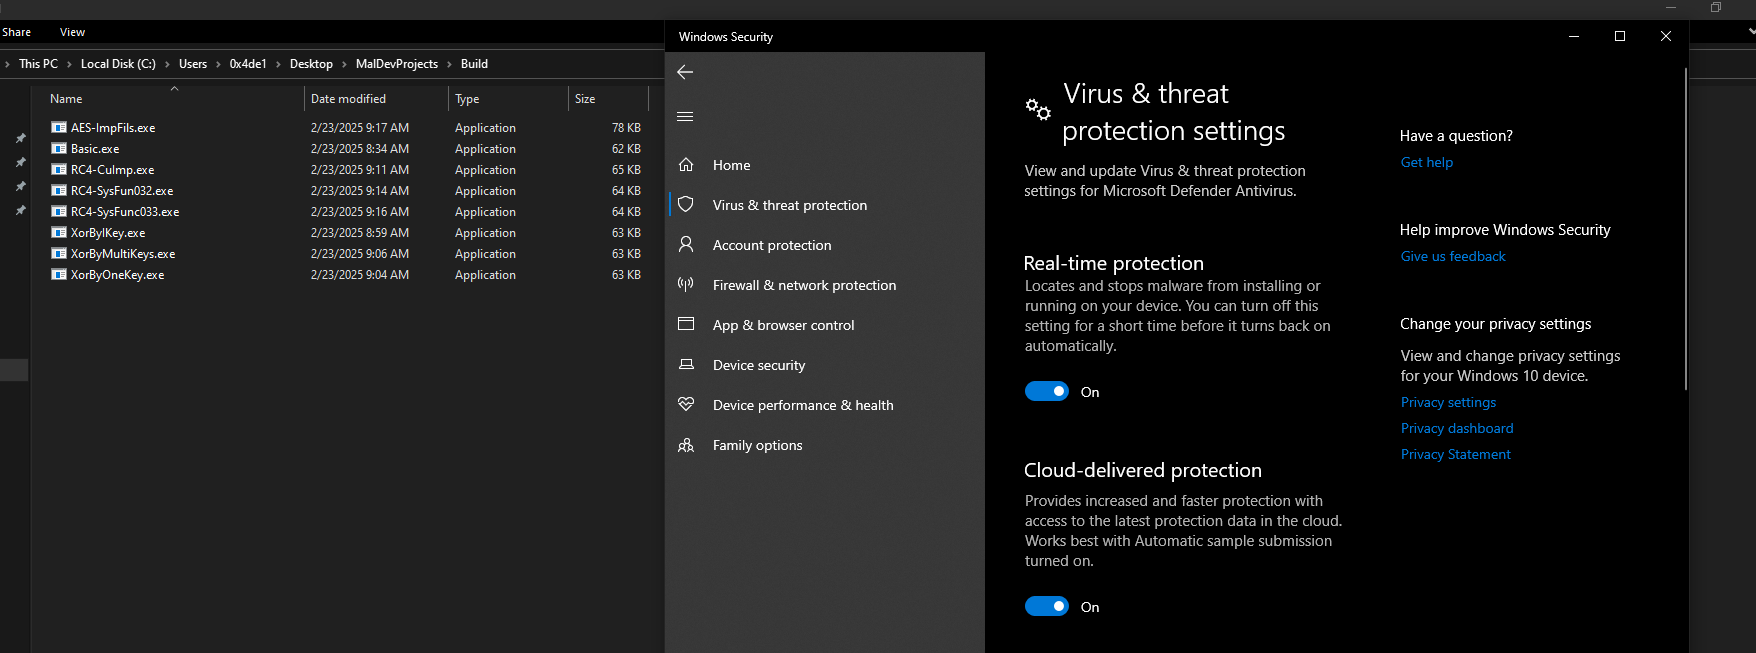The image size is (1756, 653).
Task: Open the Give us feedback link
Action: point(1453,256)
